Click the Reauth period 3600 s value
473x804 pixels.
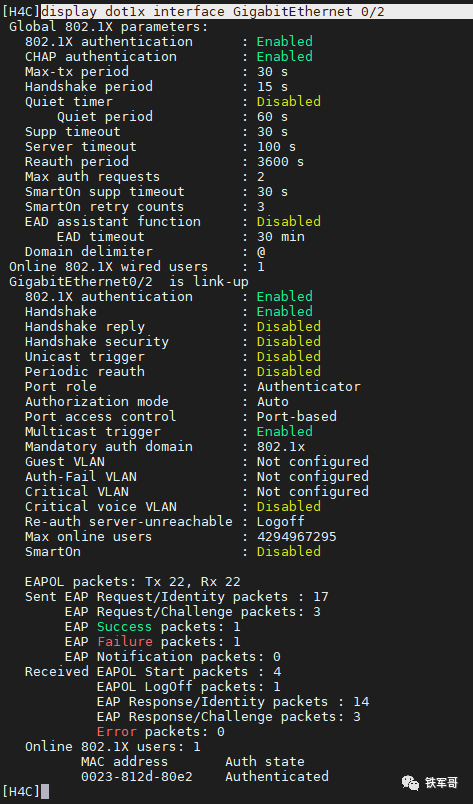pyautogui.click(x=281, y=162)
